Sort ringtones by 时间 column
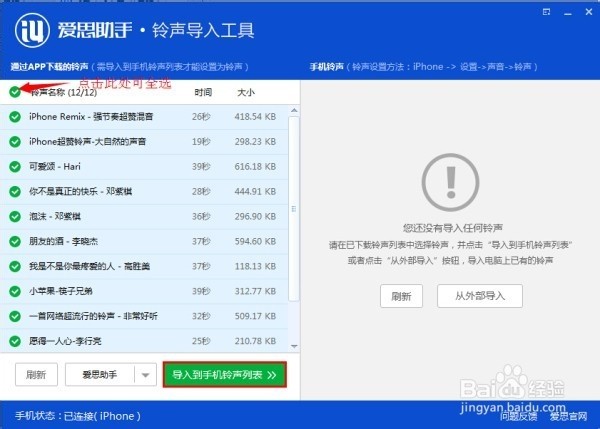 pyautogui.click(x=203, y=92)
